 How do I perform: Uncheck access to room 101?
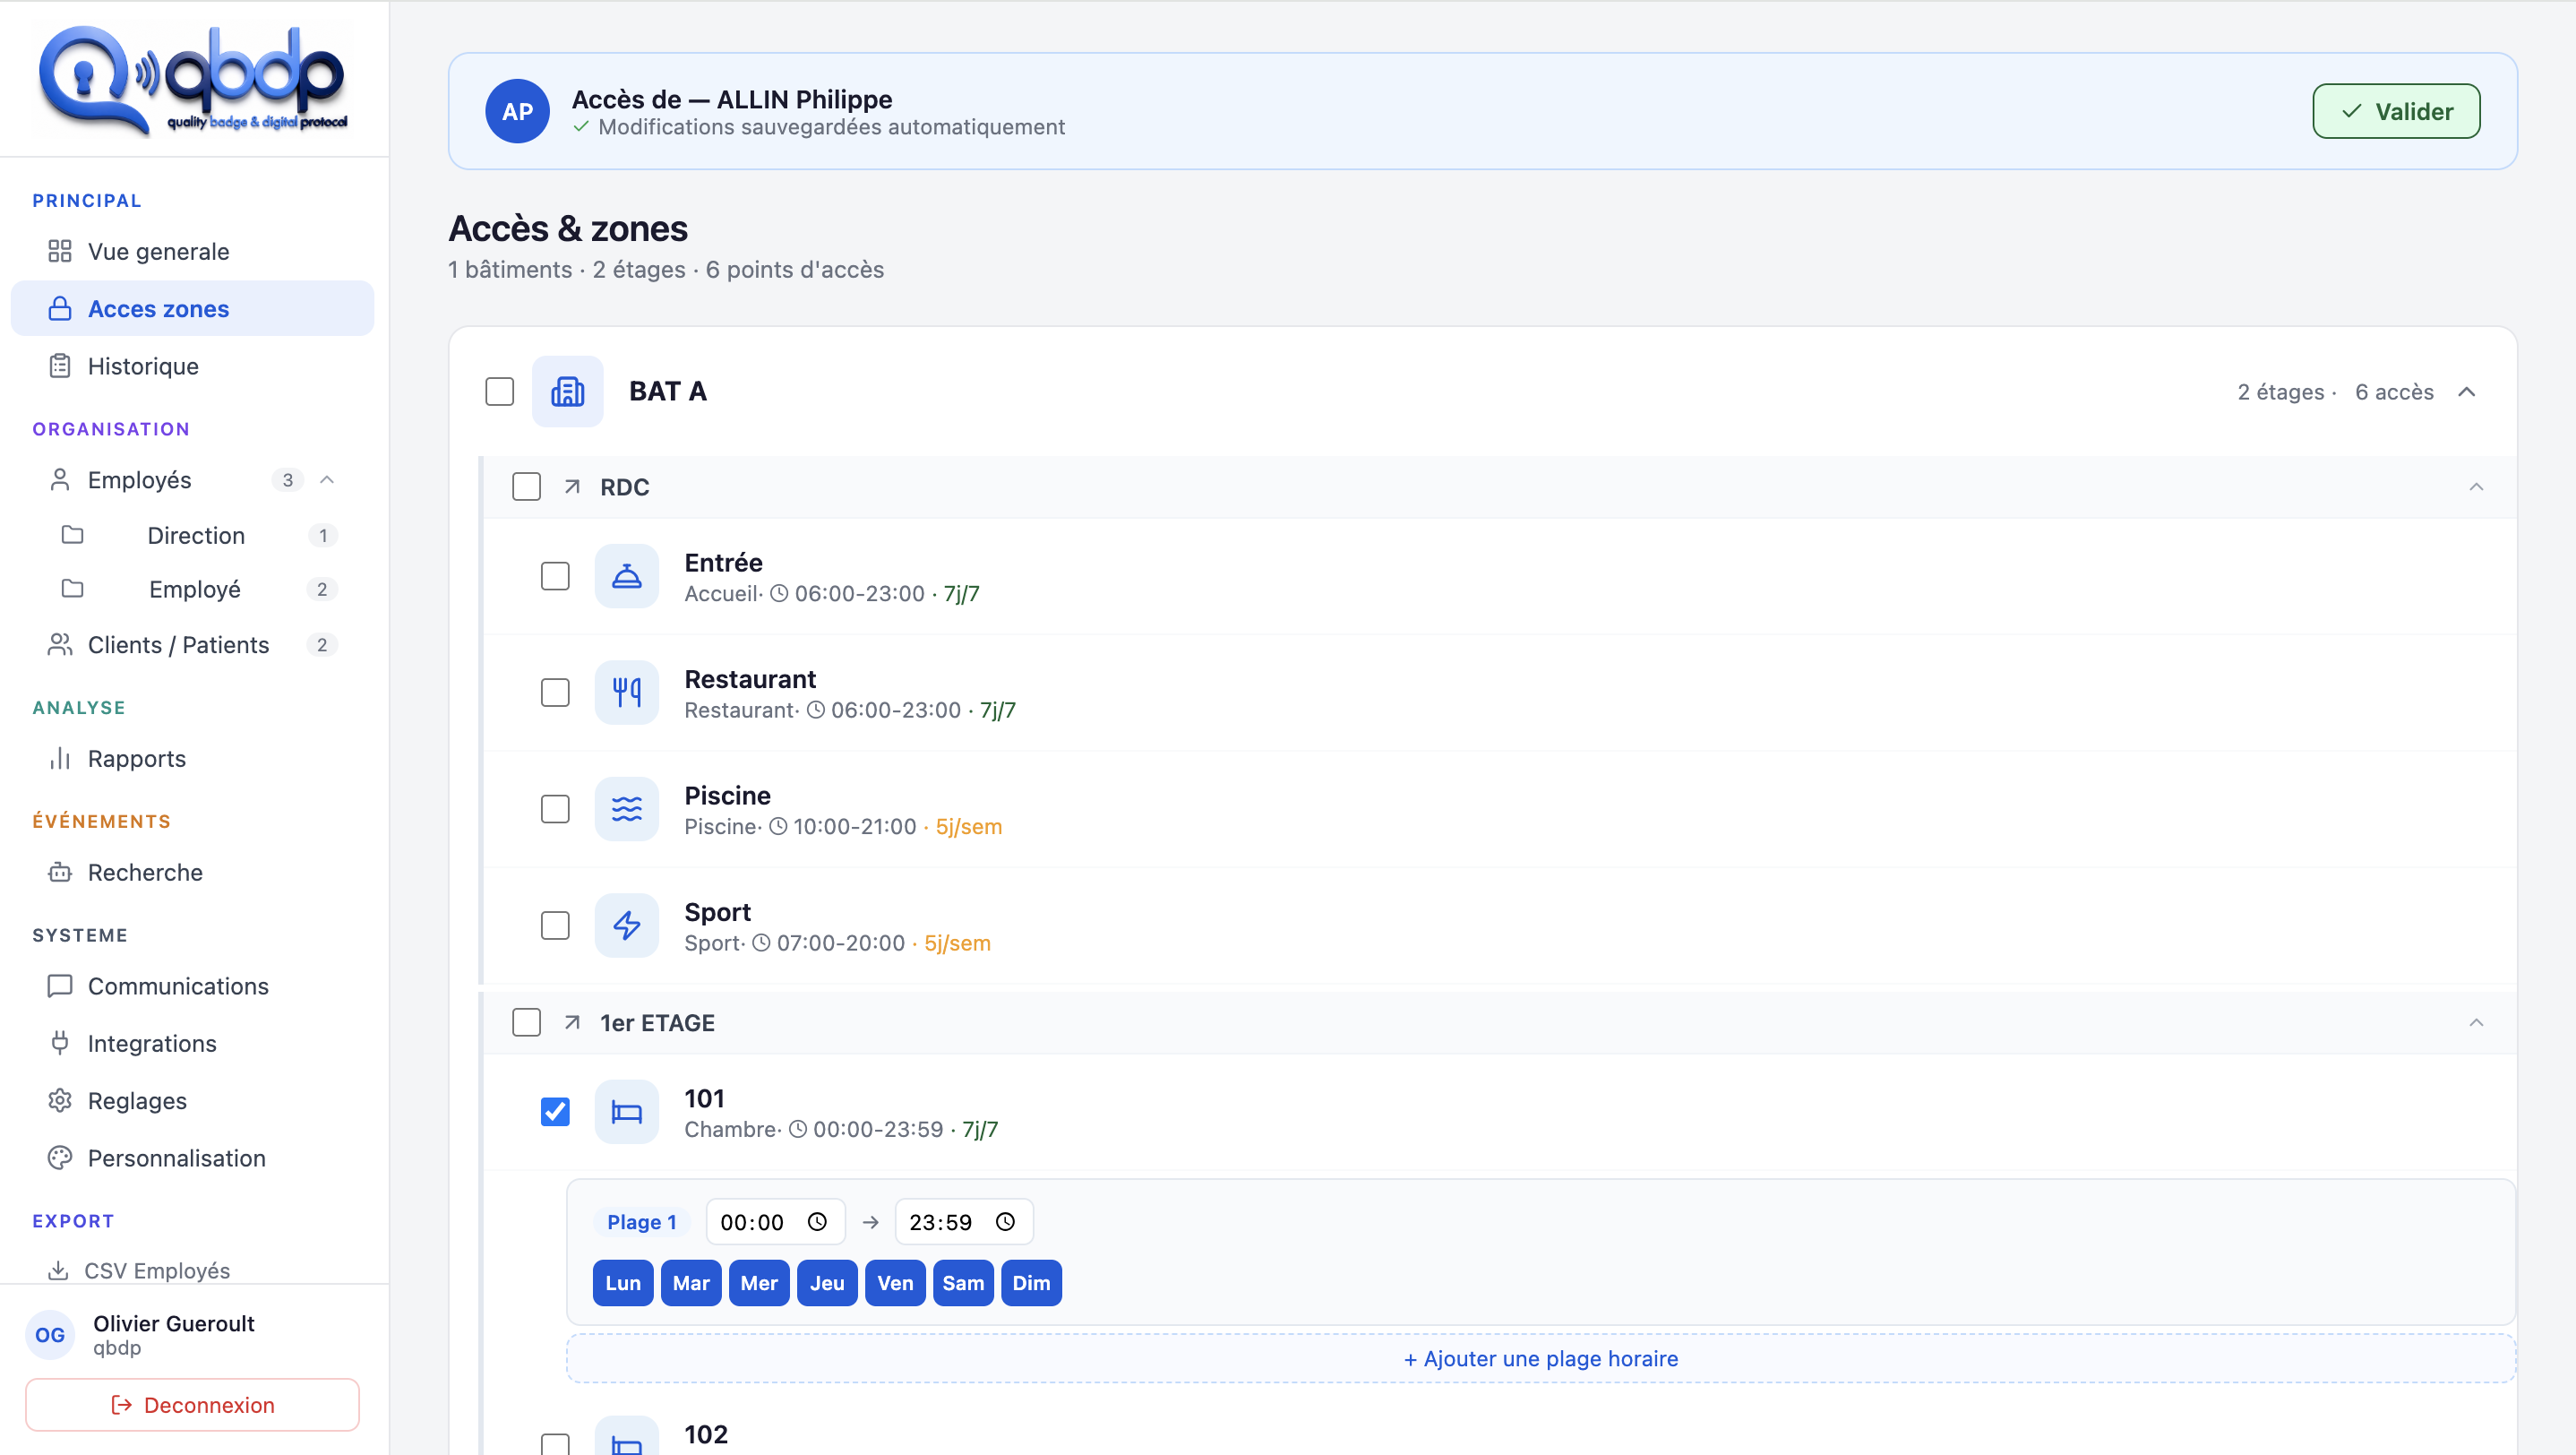tap(555, 1112)
